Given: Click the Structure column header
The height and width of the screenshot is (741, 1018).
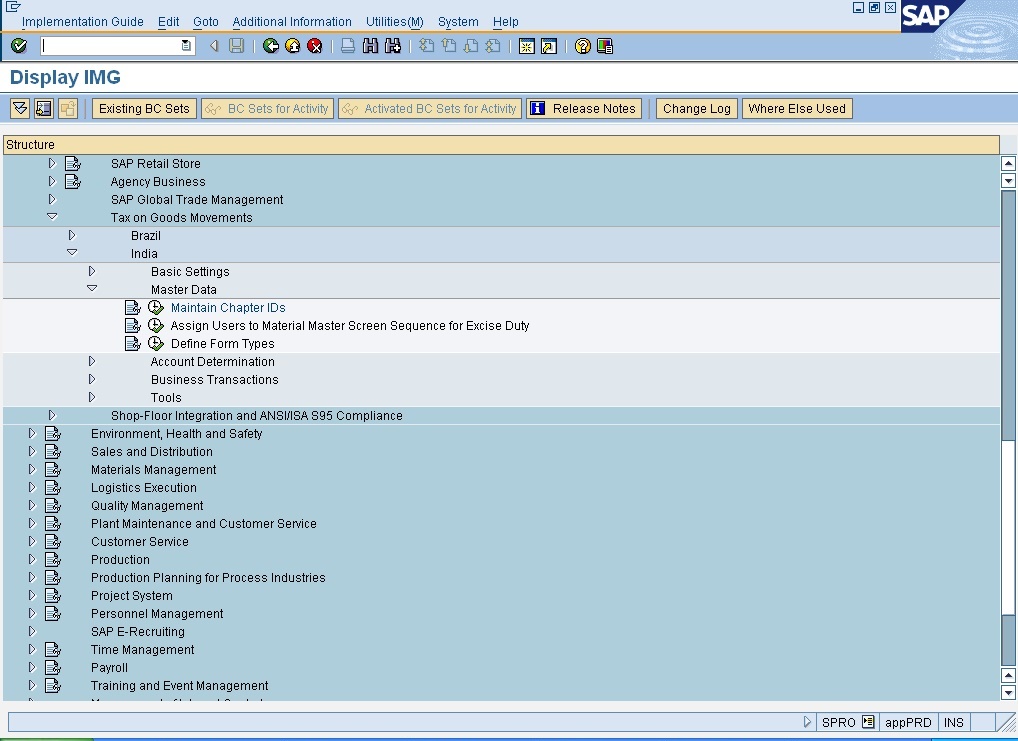Looking at the screenshot, I should pos(501,145).
